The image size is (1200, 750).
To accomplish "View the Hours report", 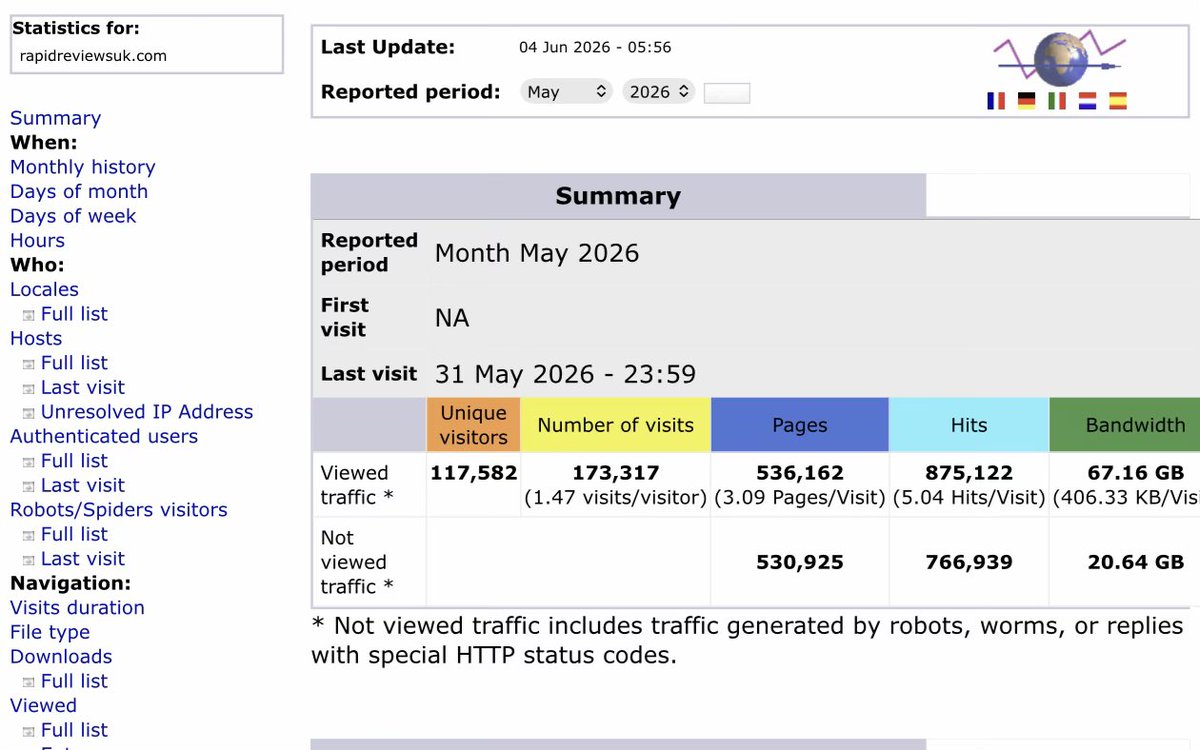I will [37, 240].
